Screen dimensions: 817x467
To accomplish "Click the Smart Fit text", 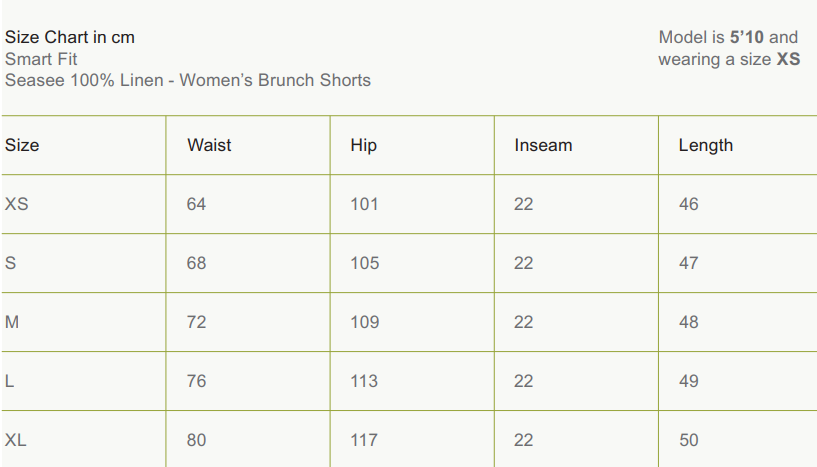I will [x=41, y=59].
